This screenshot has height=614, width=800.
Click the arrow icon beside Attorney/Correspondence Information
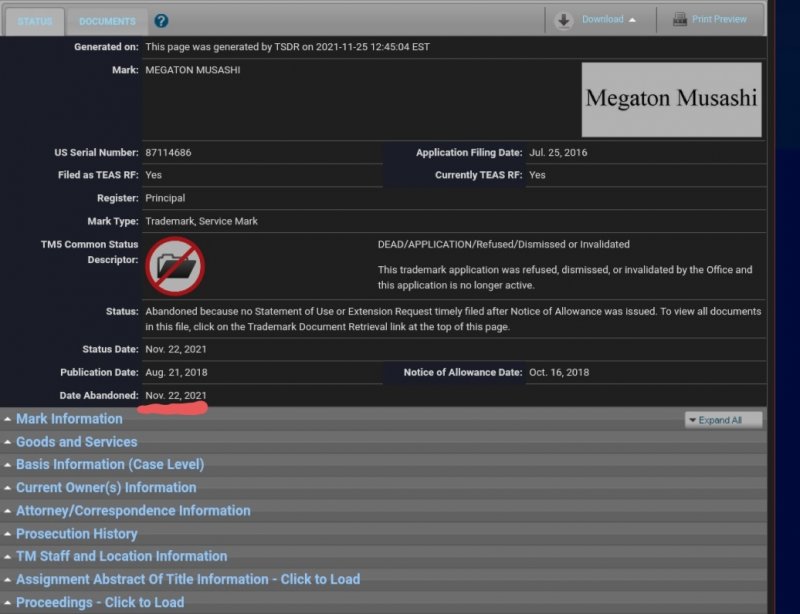(9, 510)
